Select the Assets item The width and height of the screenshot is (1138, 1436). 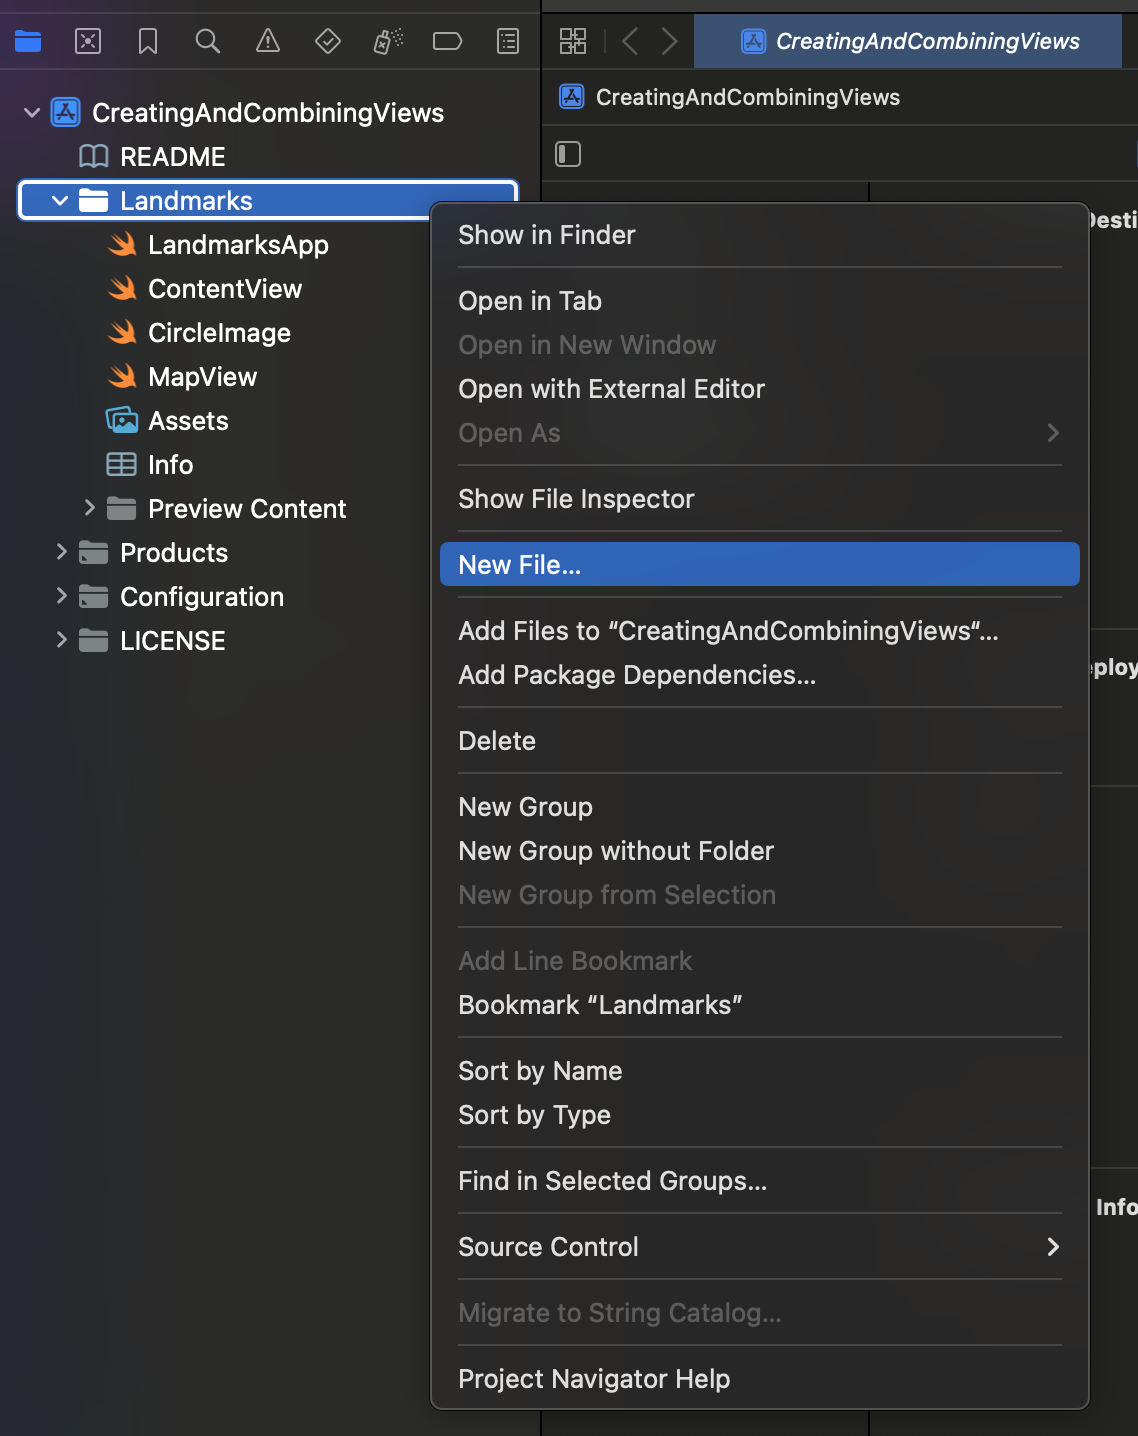(188, 420)
